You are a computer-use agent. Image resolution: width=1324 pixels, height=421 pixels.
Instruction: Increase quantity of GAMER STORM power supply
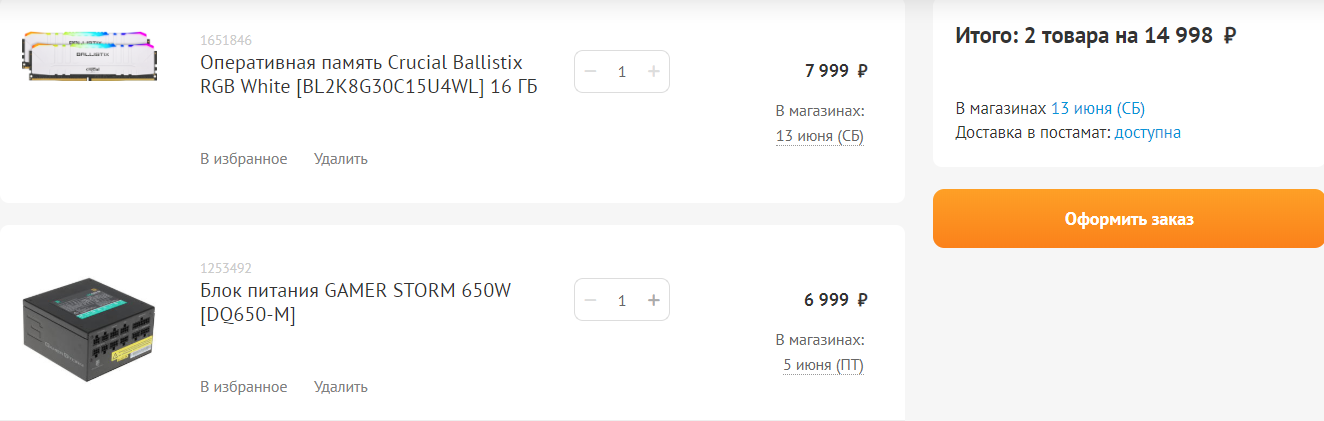click(653, 300)
